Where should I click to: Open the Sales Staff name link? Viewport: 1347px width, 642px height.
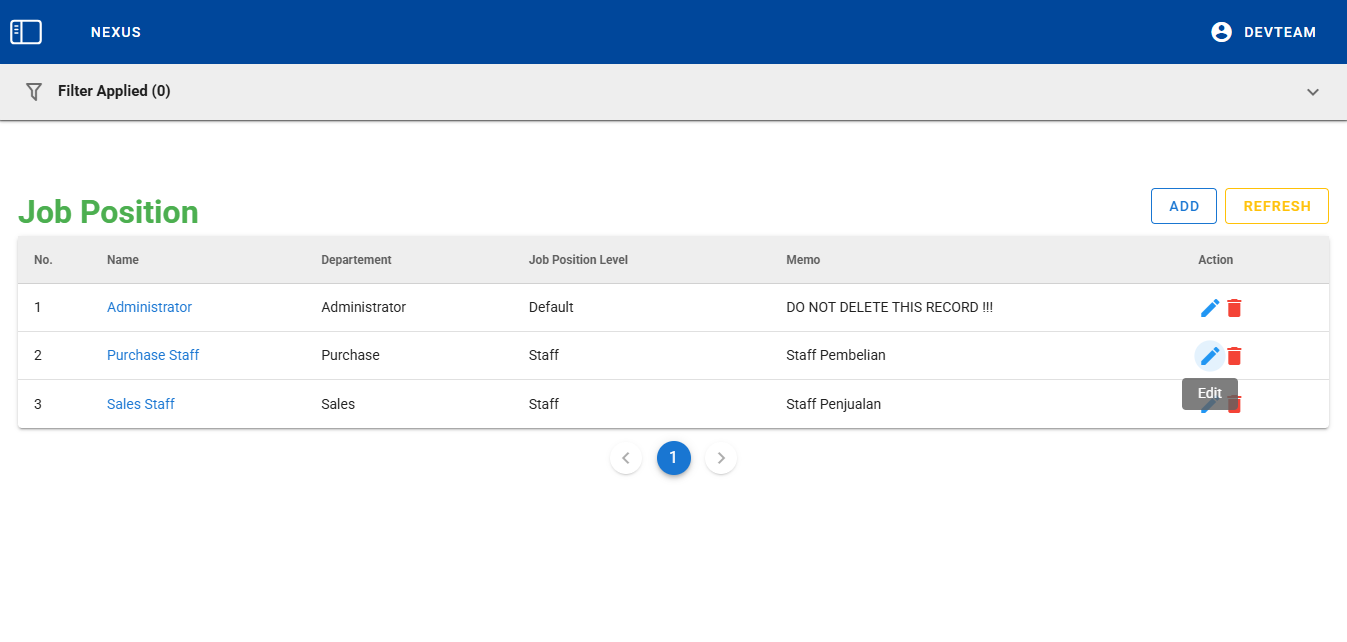pos(141,404)
